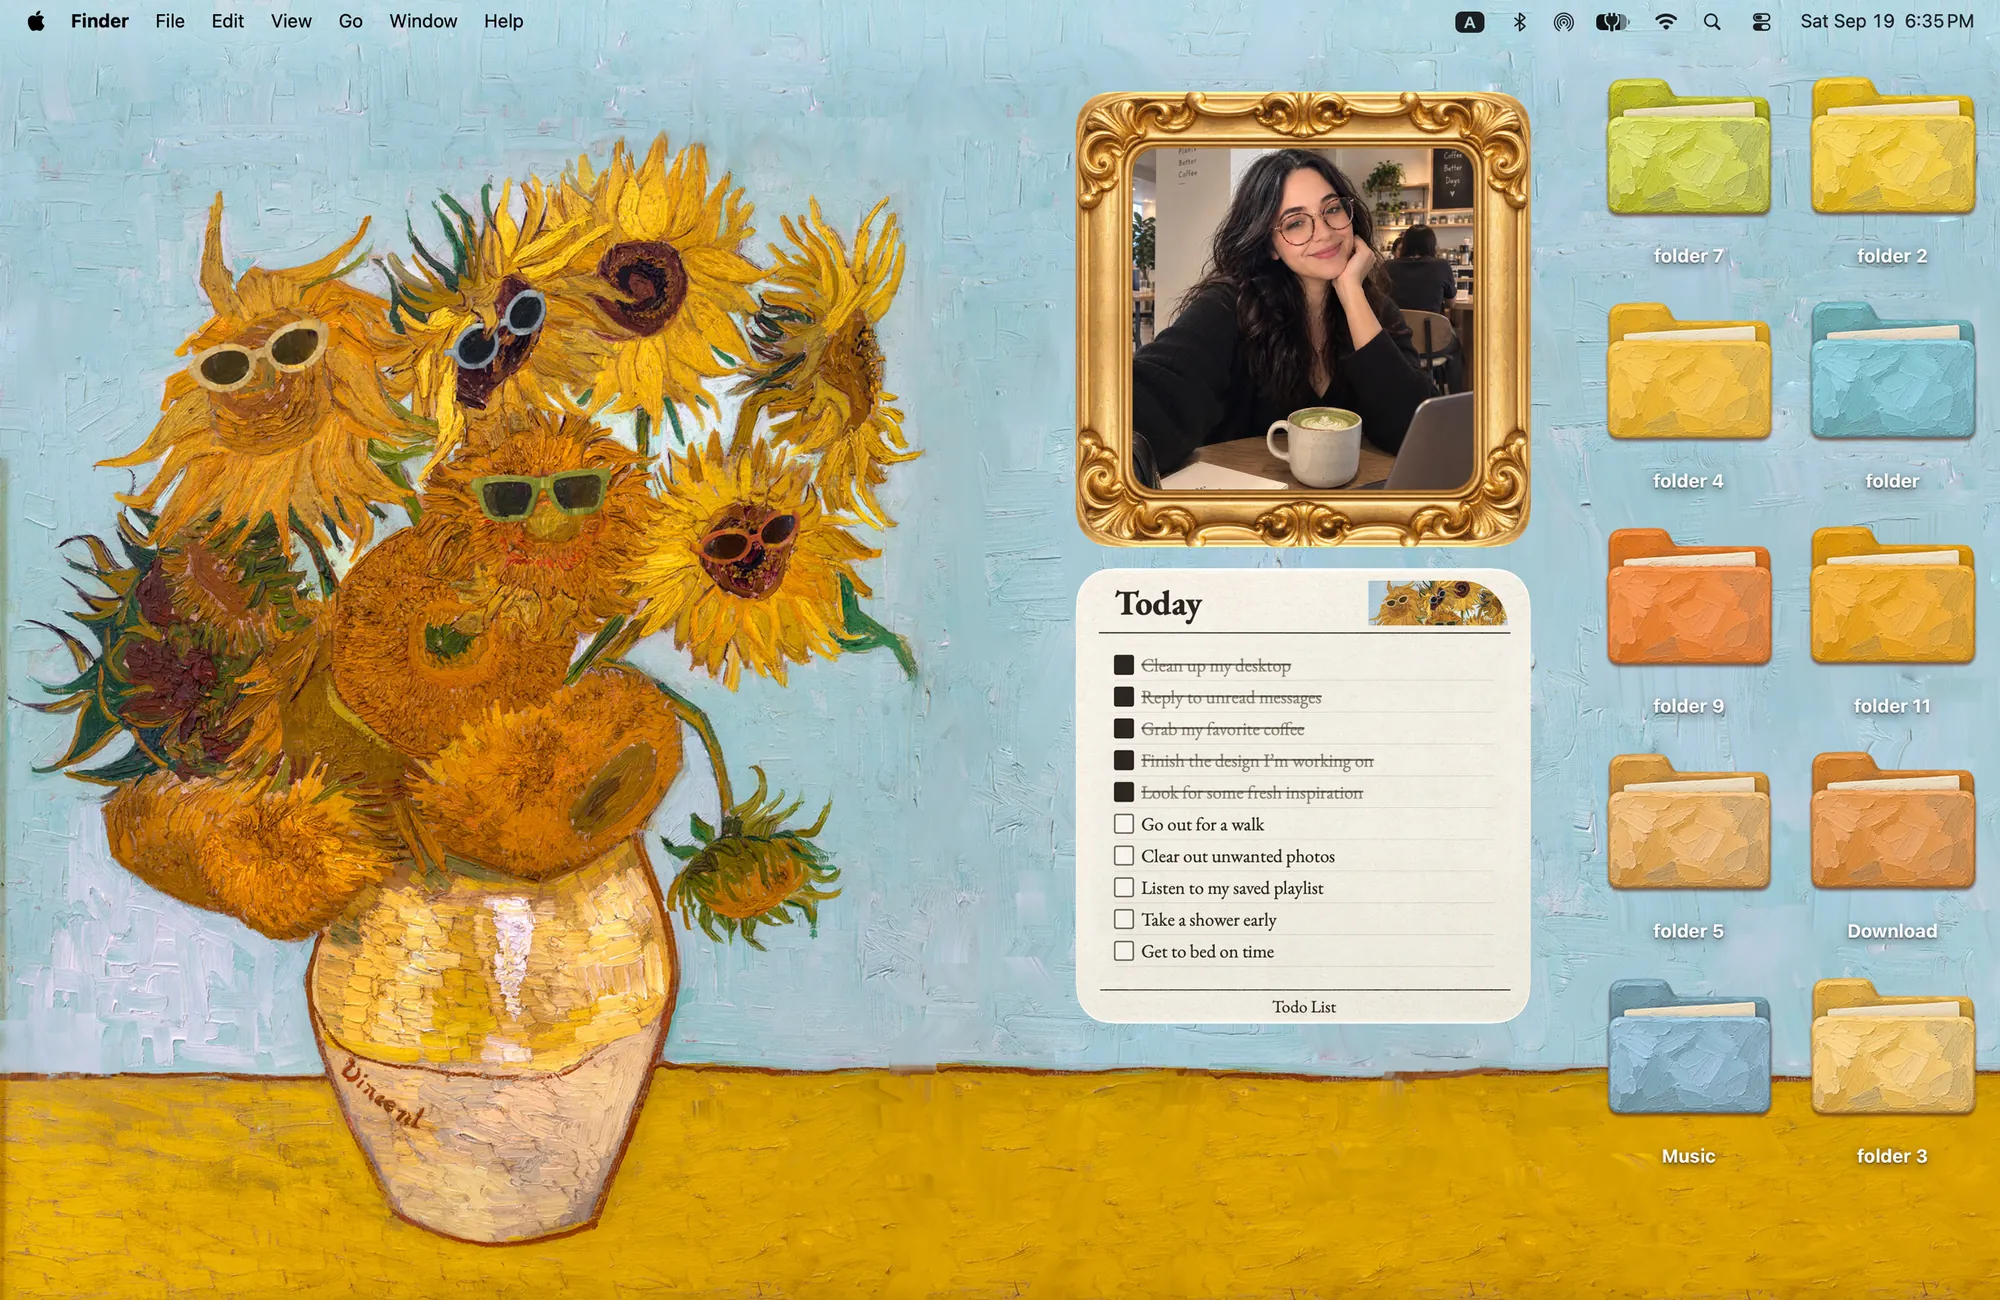
Task: Click the 'folder 3' name label
Action: 1892,1156
